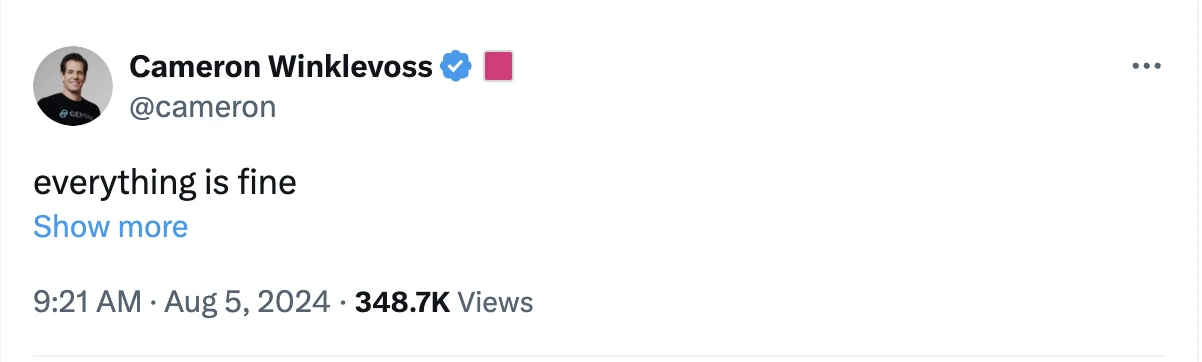Click the first name Cameron in bold

coord(186,67)
